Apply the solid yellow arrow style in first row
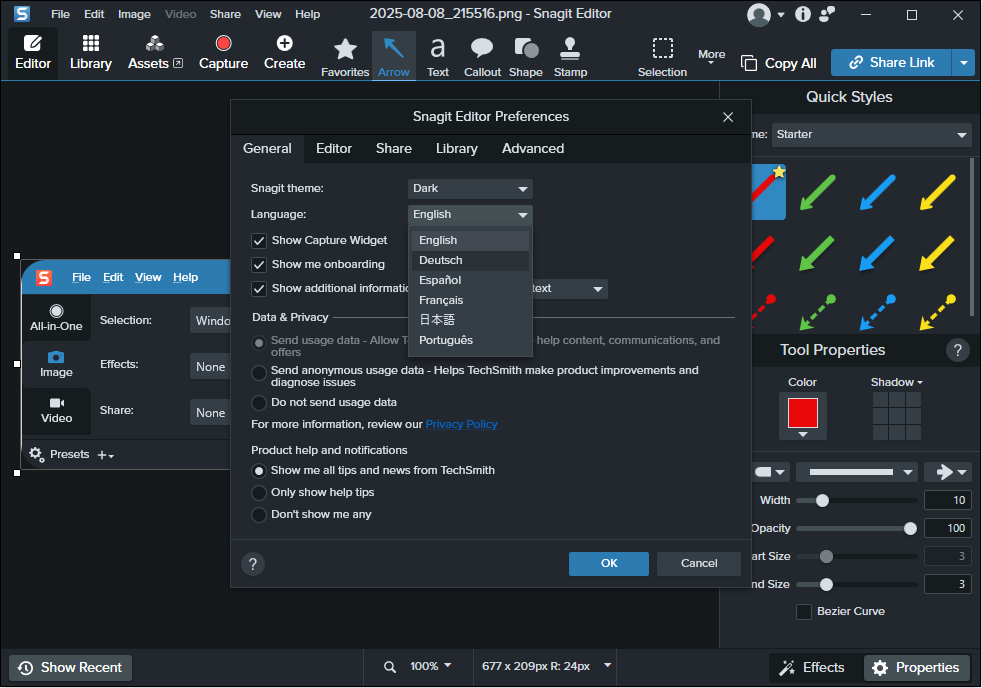The image size is (982, 688). [x=938, y=192]
